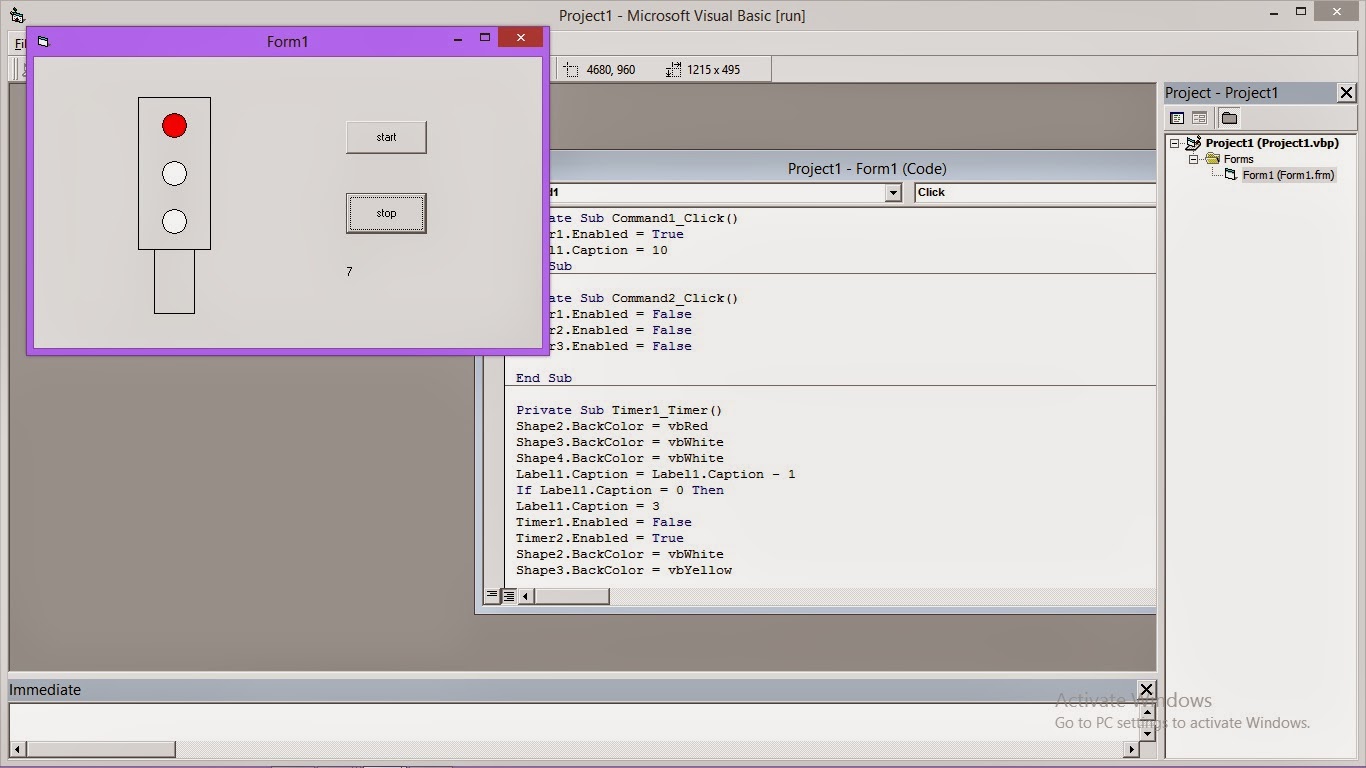The image size is (1366, 768).
Task: Click the code line 'Shape2.BackColor = vbRed'
Action: 612,426
